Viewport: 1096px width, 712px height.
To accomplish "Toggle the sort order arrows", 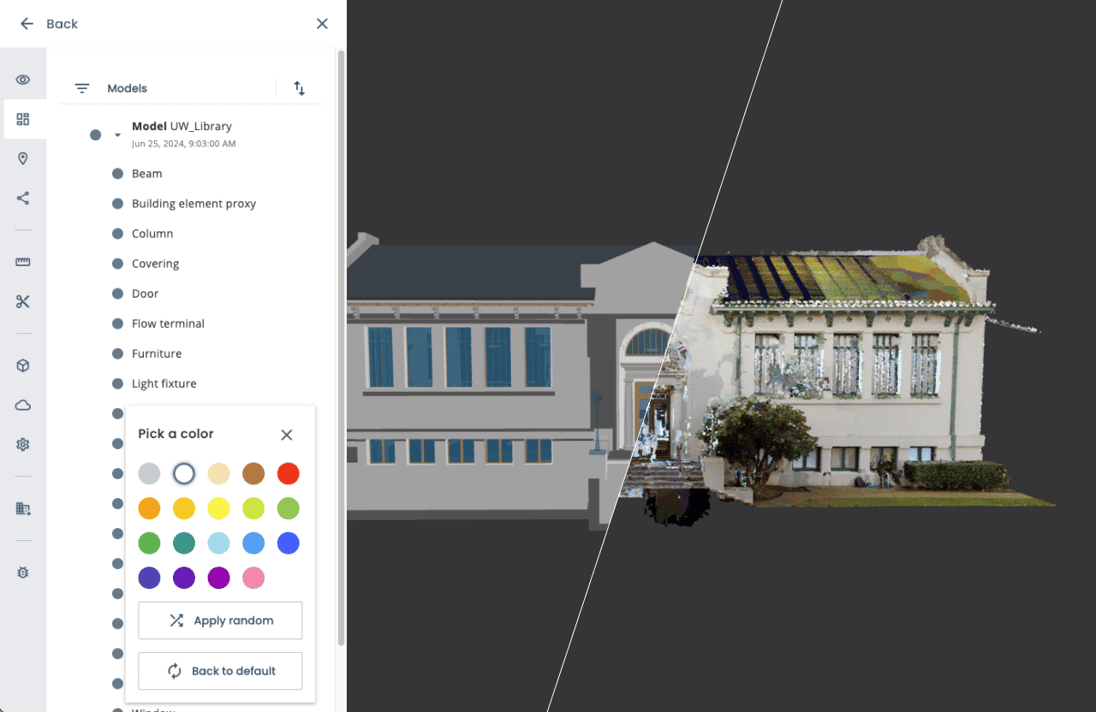I will click(299, 88).
